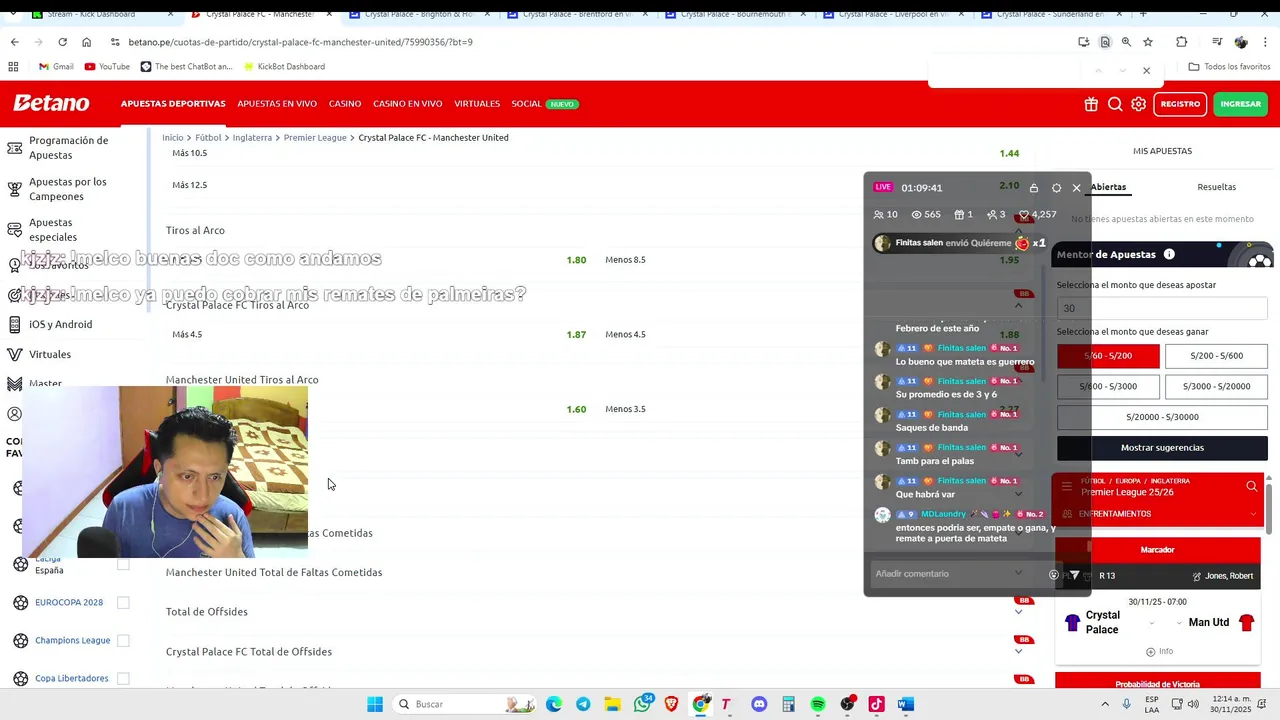1280x720 pixels.
Task: Open the Mentor de Apuestas info icon
Action: tap(1169, 254)
